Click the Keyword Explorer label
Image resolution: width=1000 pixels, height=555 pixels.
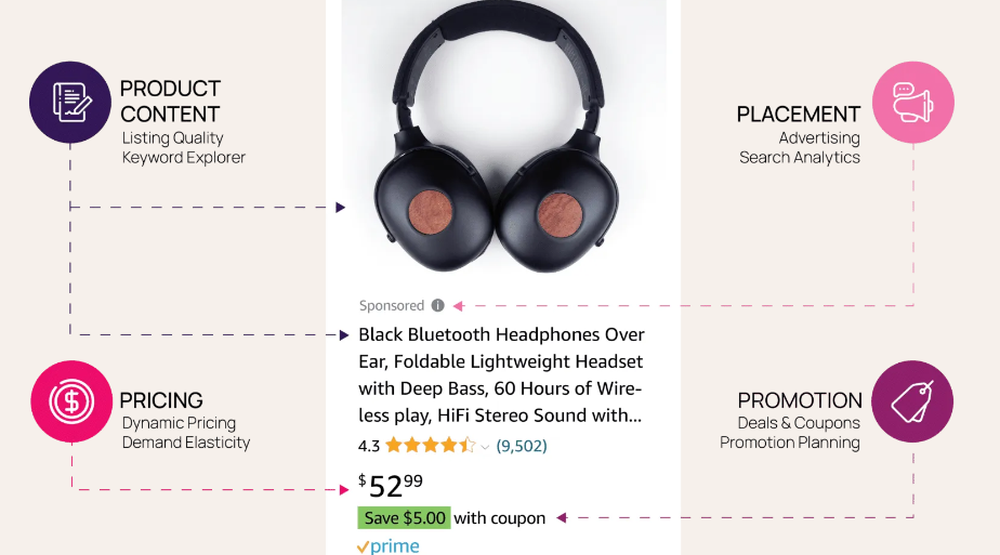(184, 158)
